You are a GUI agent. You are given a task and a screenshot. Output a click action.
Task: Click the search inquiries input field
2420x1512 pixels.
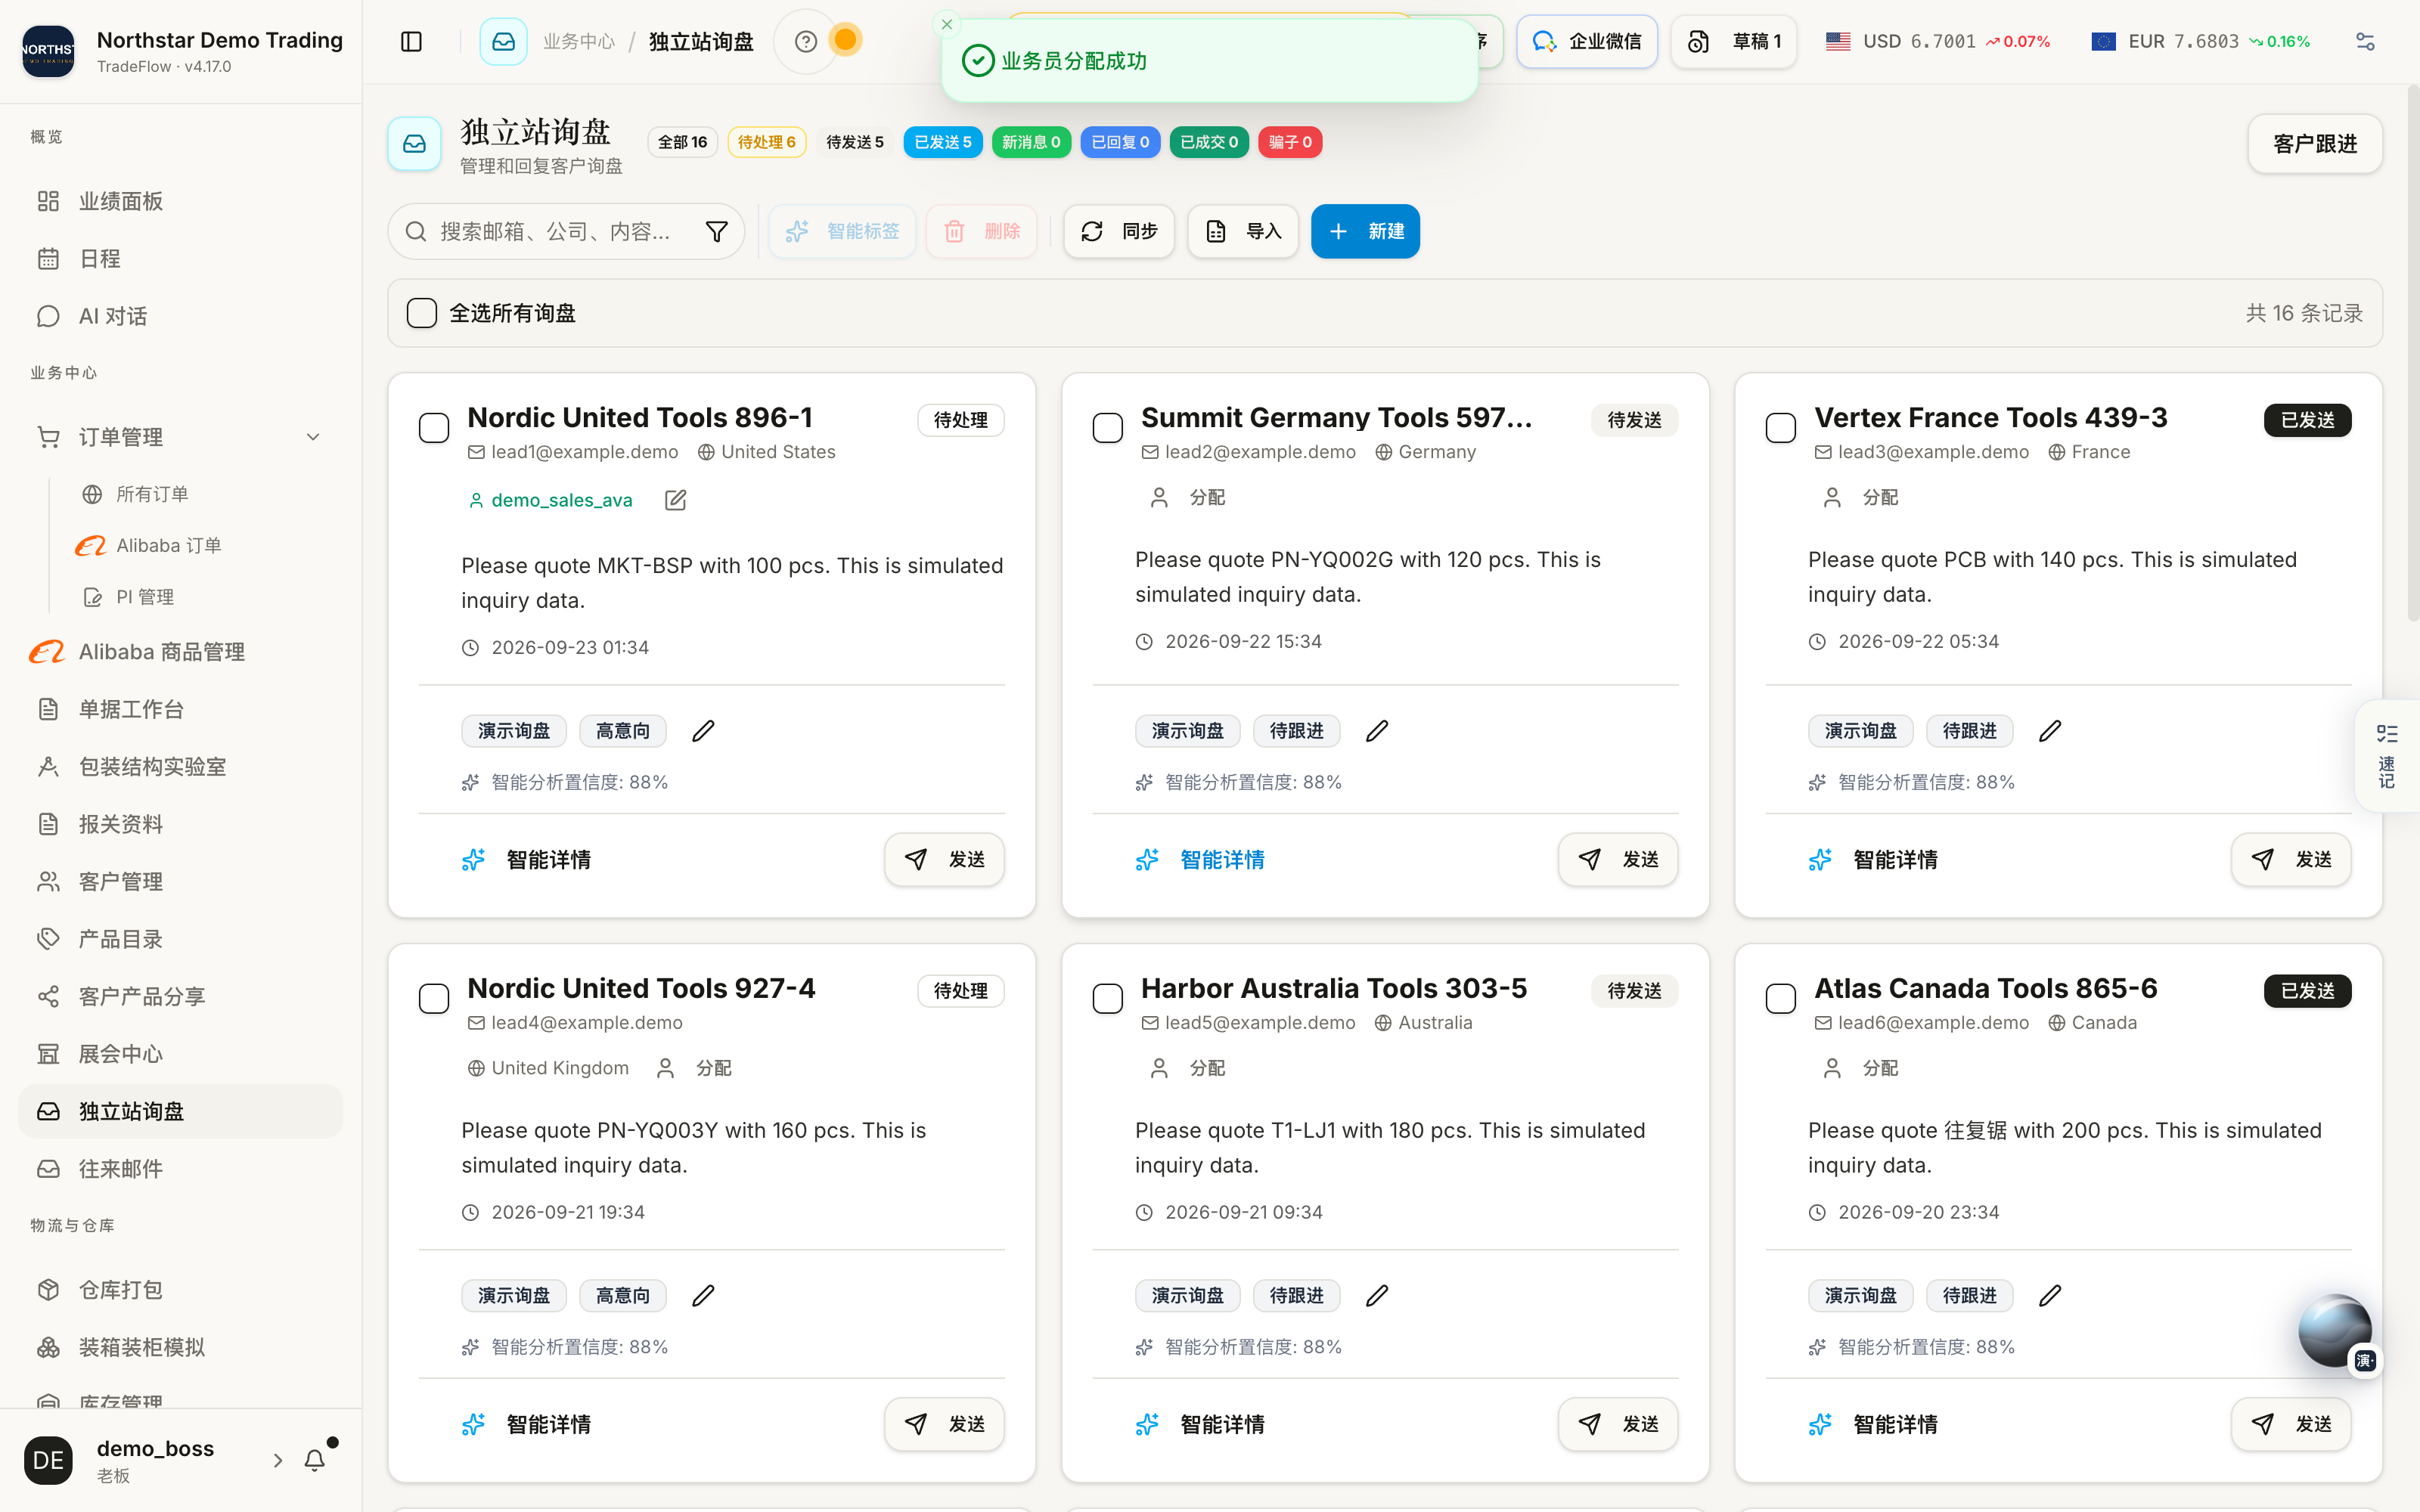coord(566,232)
